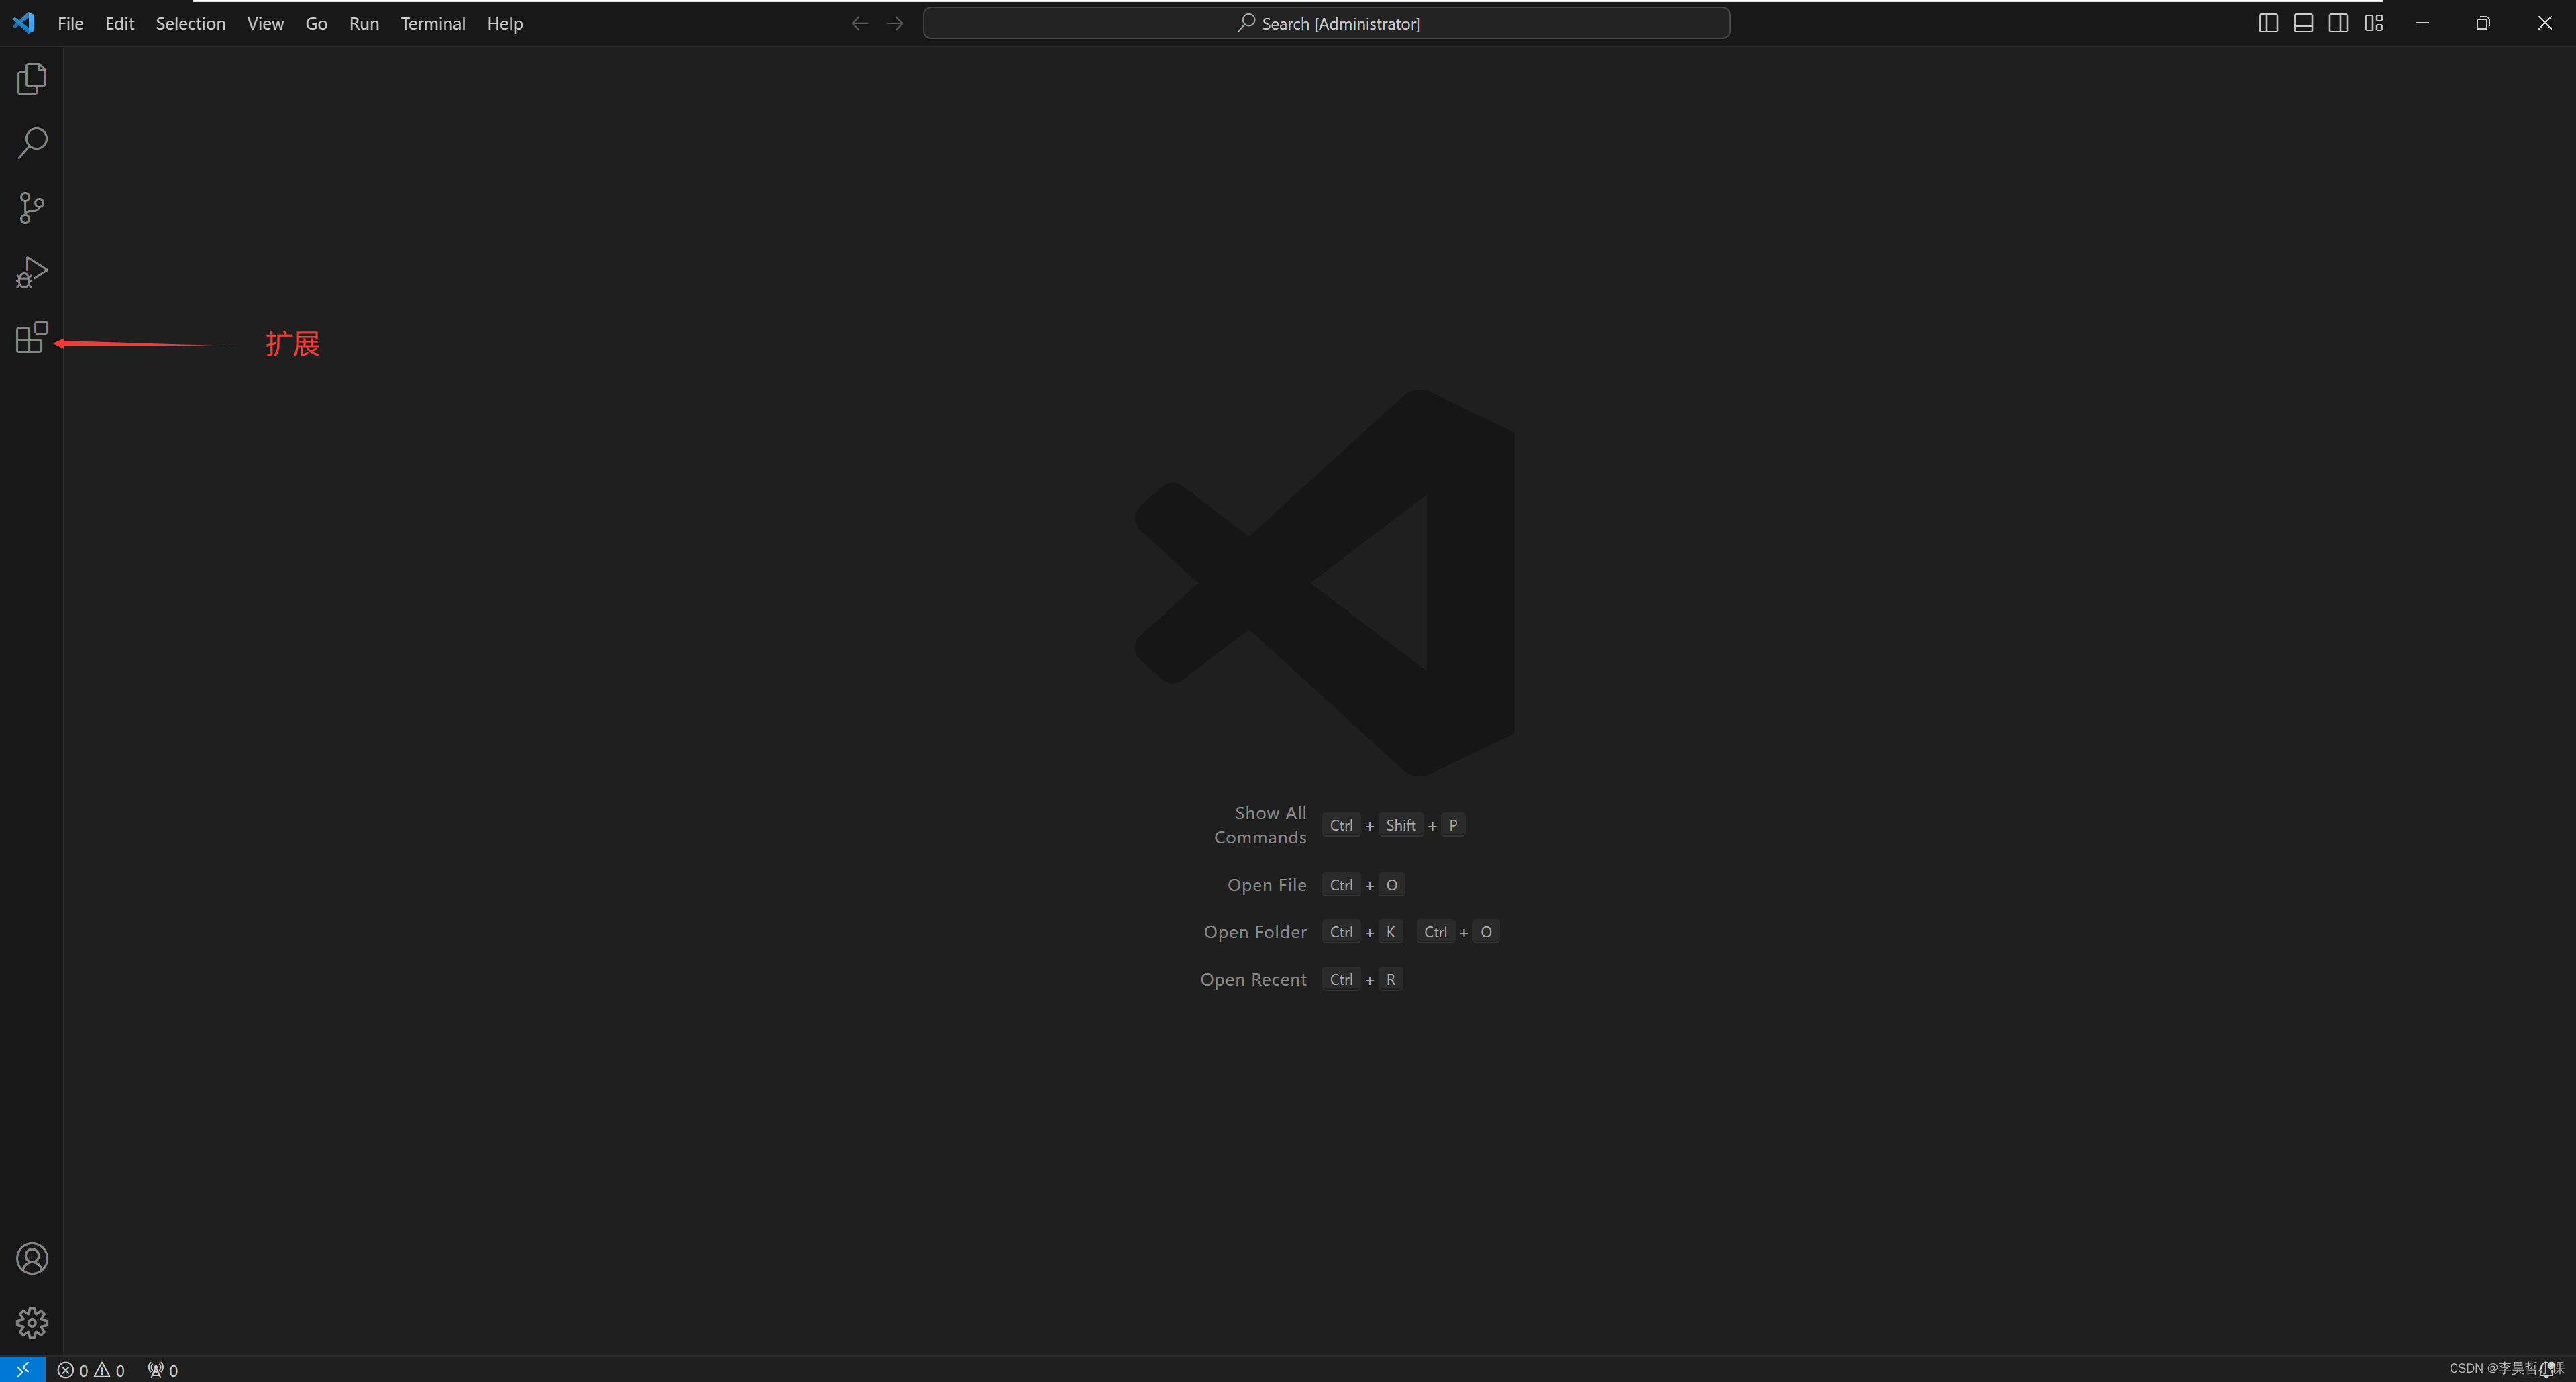
Task: Open the Search view in activity bar
Action: 32,143
